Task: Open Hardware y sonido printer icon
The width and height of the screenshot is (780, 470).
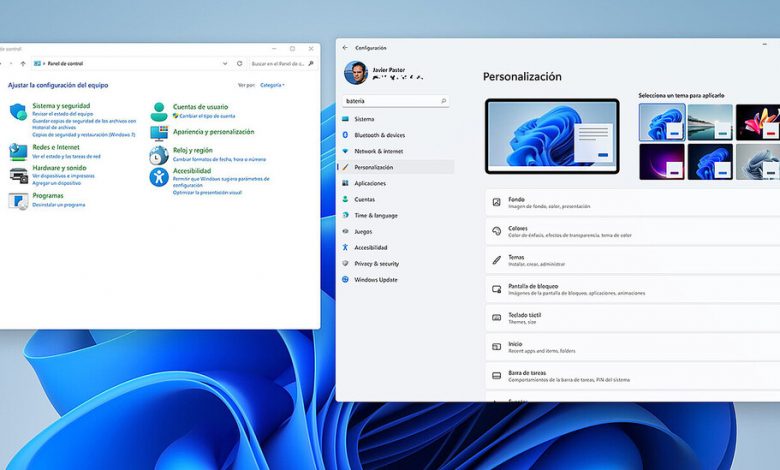Action: tap(18, 175)
